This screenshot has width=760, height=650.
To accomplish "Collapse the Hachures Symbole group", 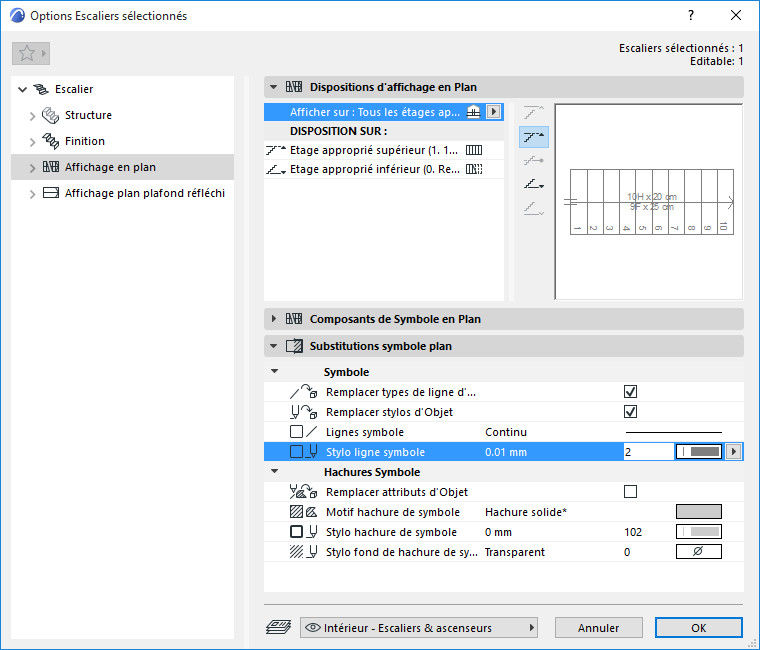I will [274, 471].
